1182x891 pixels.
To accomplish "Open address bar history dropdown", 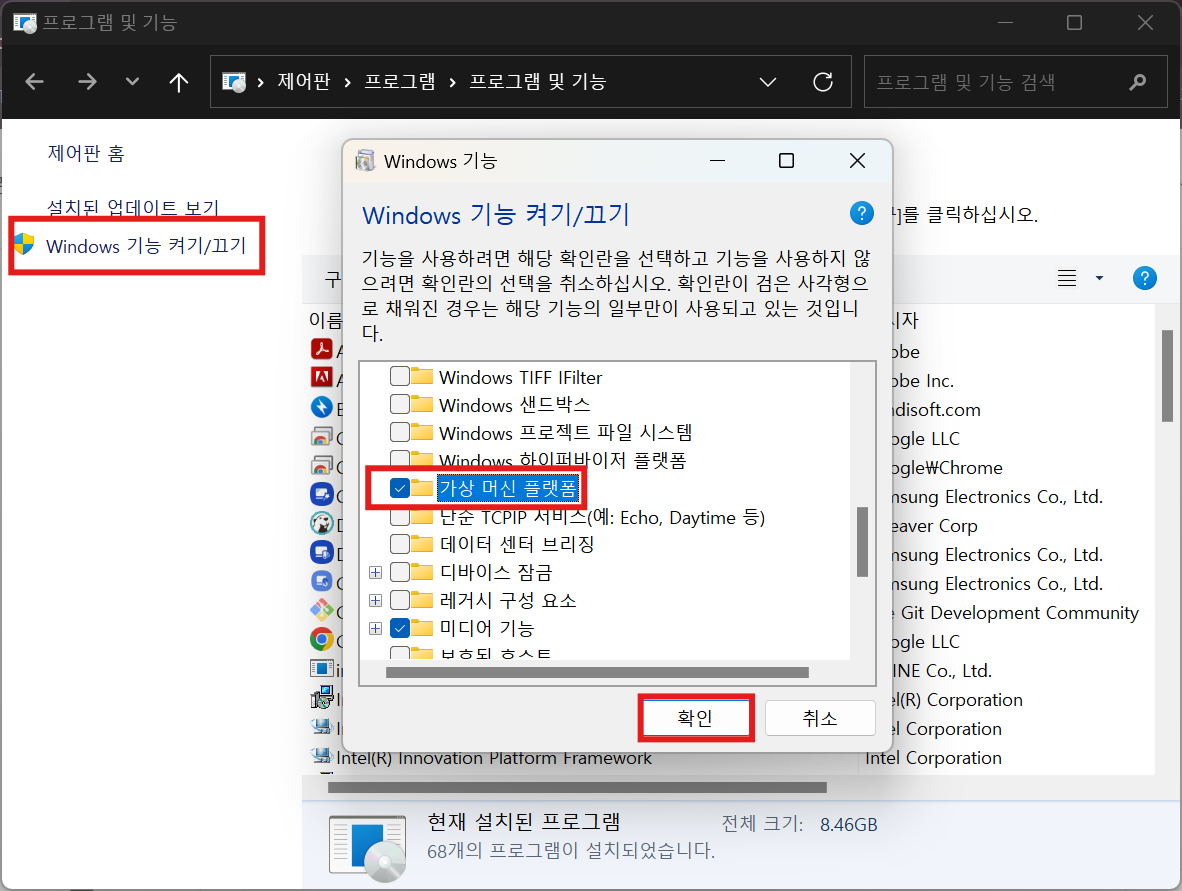I will pos(767,81).
